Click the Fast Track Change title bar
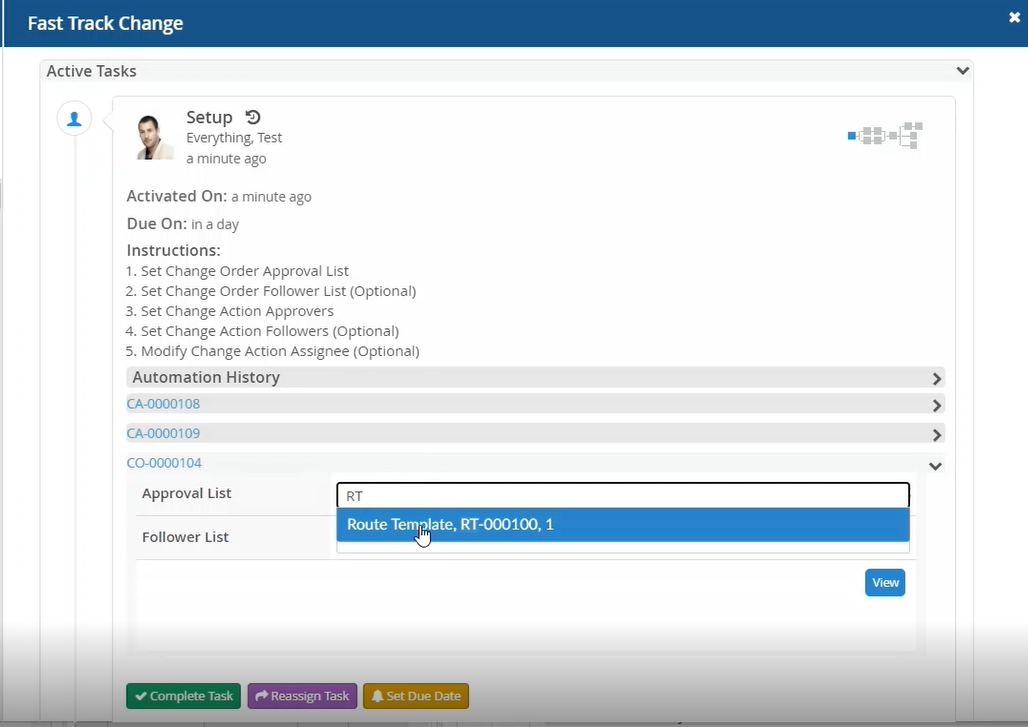Image resolution: width=1028 pixels, height=727 pixels. click(500, 23)
